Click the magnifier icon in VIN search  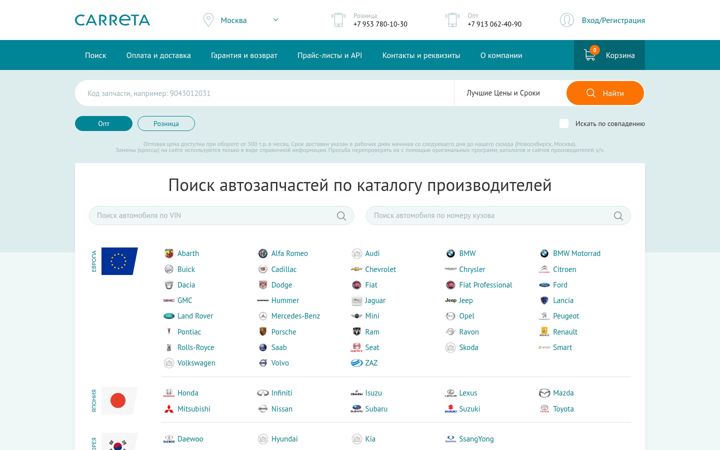pyautogui.click(x=341, y=216)
